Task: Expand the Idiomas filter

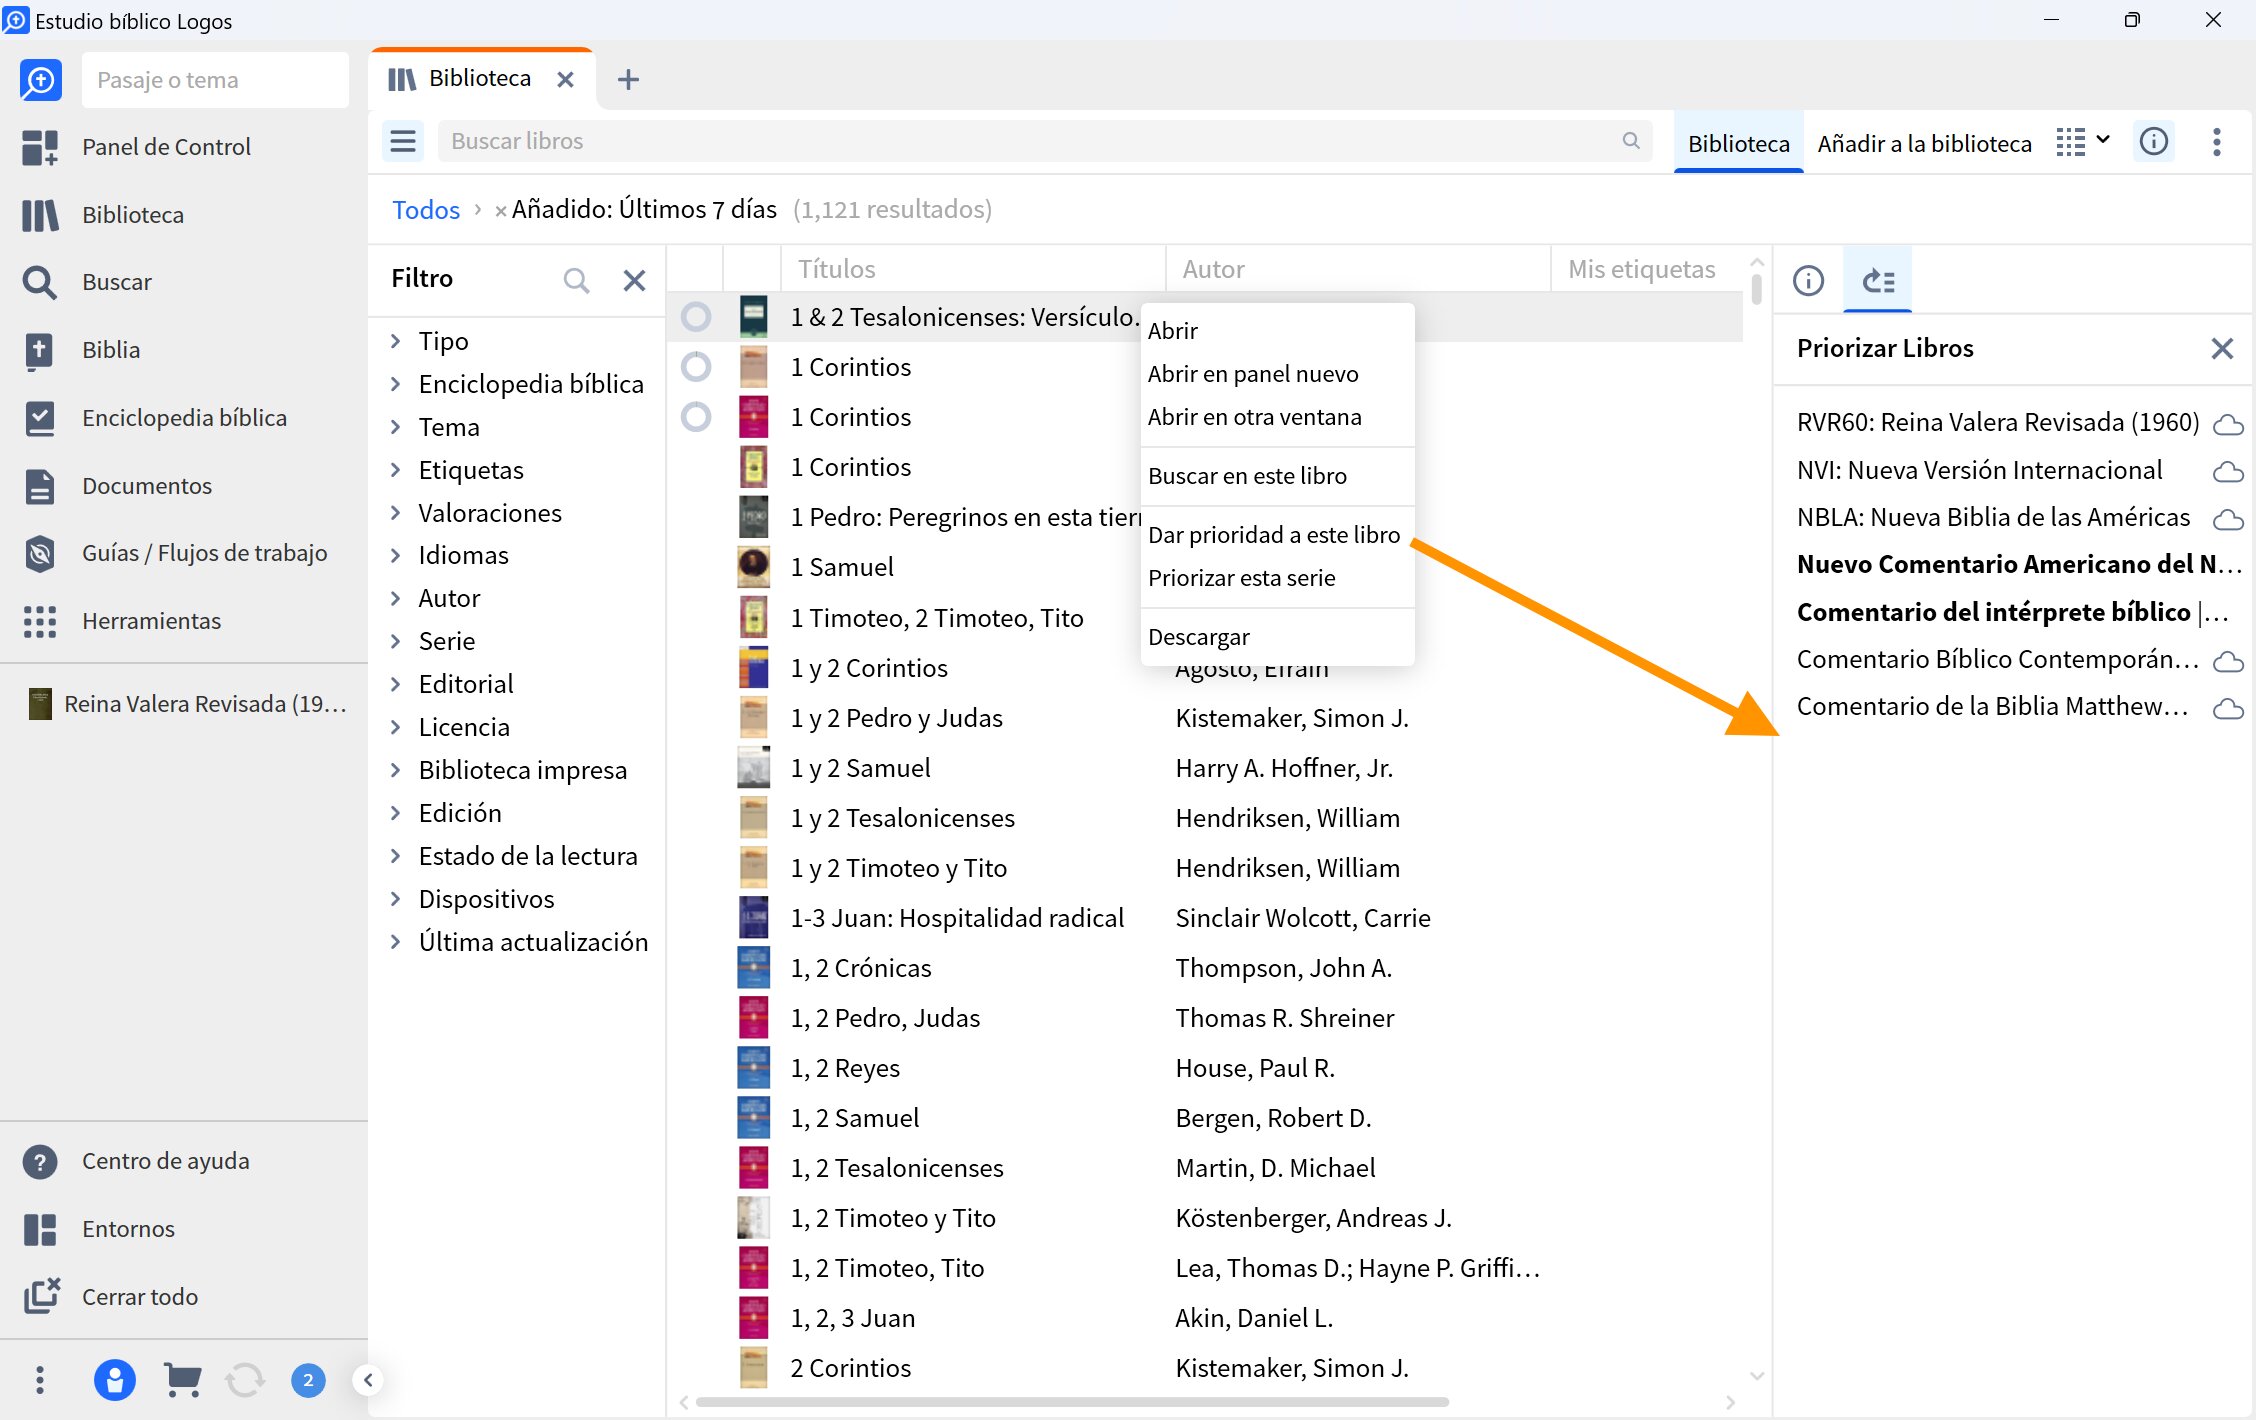Action: click(x=396, y=555)
